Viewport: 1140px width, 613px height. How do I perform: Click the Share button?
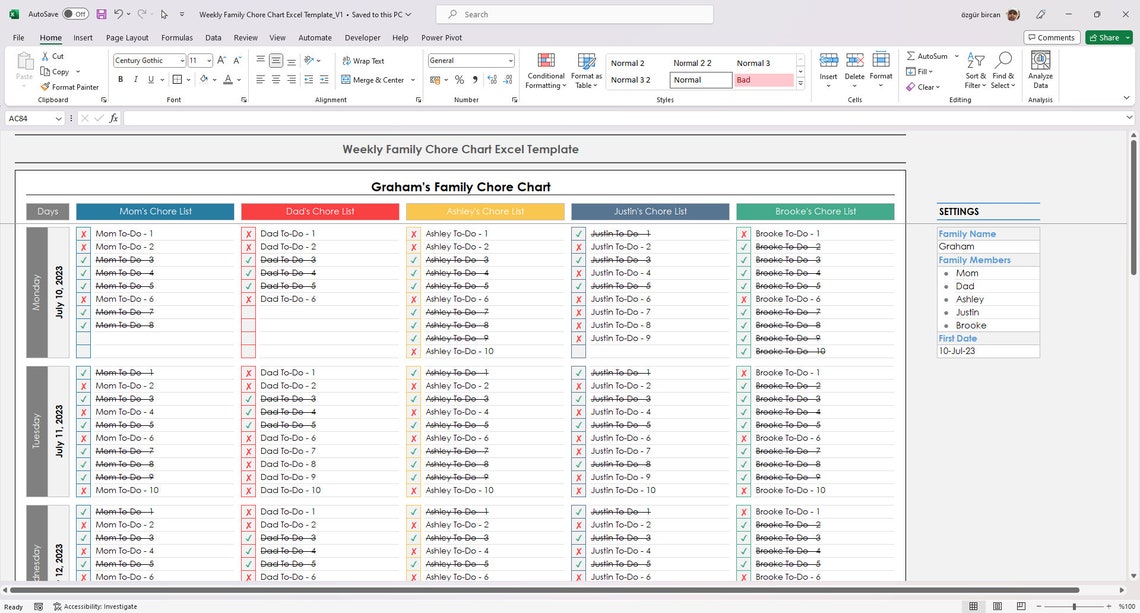point(1108,37)
